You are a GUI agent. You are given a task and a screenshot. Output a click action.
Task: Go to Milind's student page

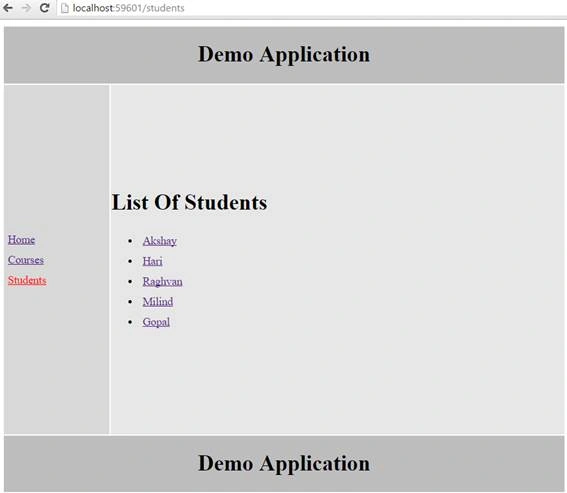click(x=158, y=302)
